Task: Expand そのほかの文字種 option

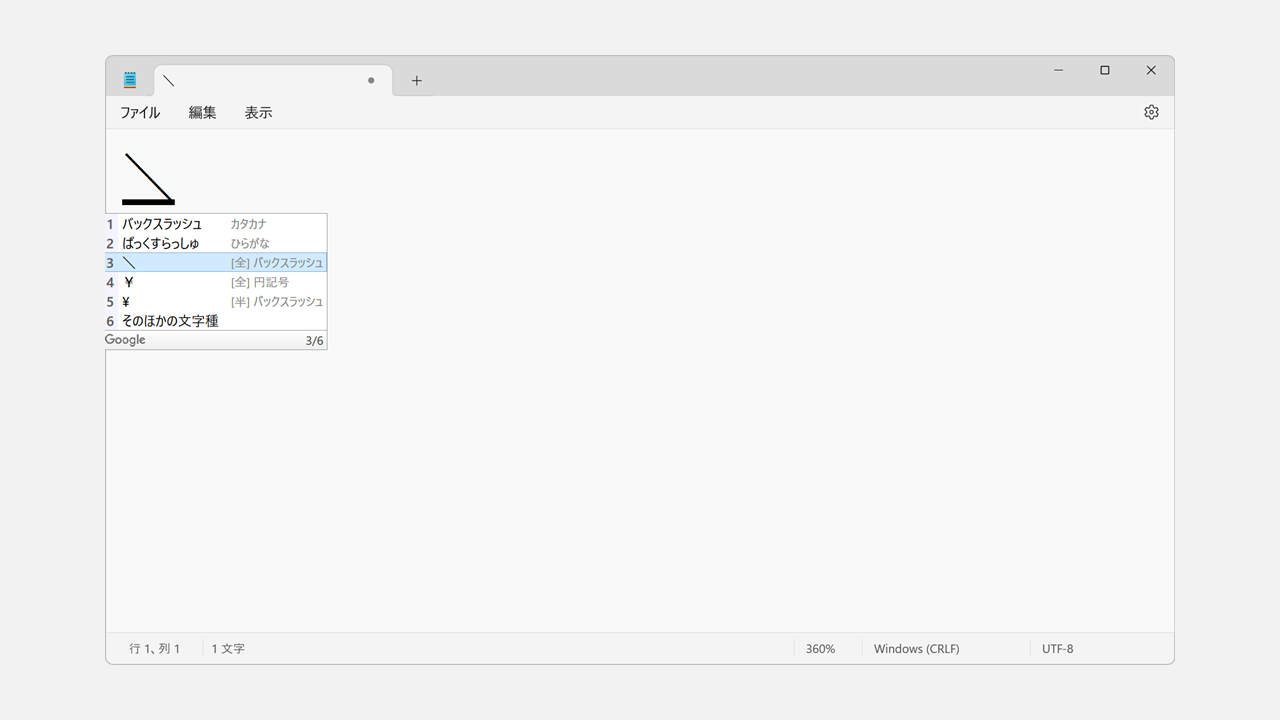Action: (x=170, y=321)
